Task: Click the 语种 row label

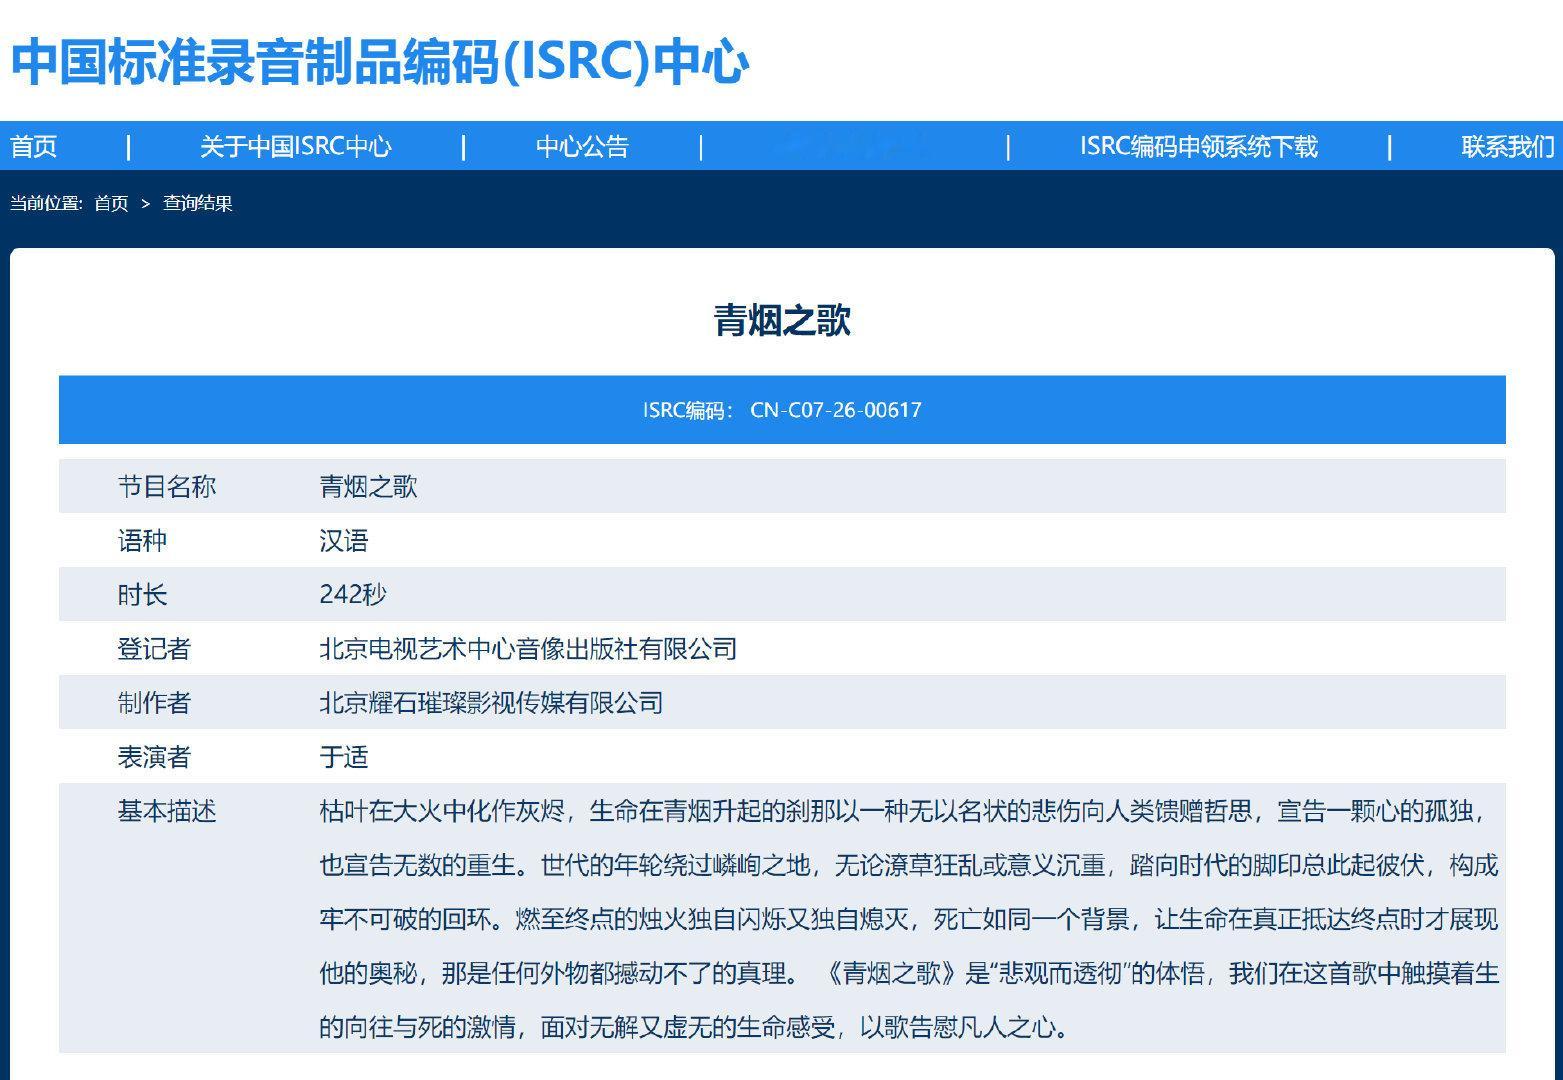Action: pos(142,541)
